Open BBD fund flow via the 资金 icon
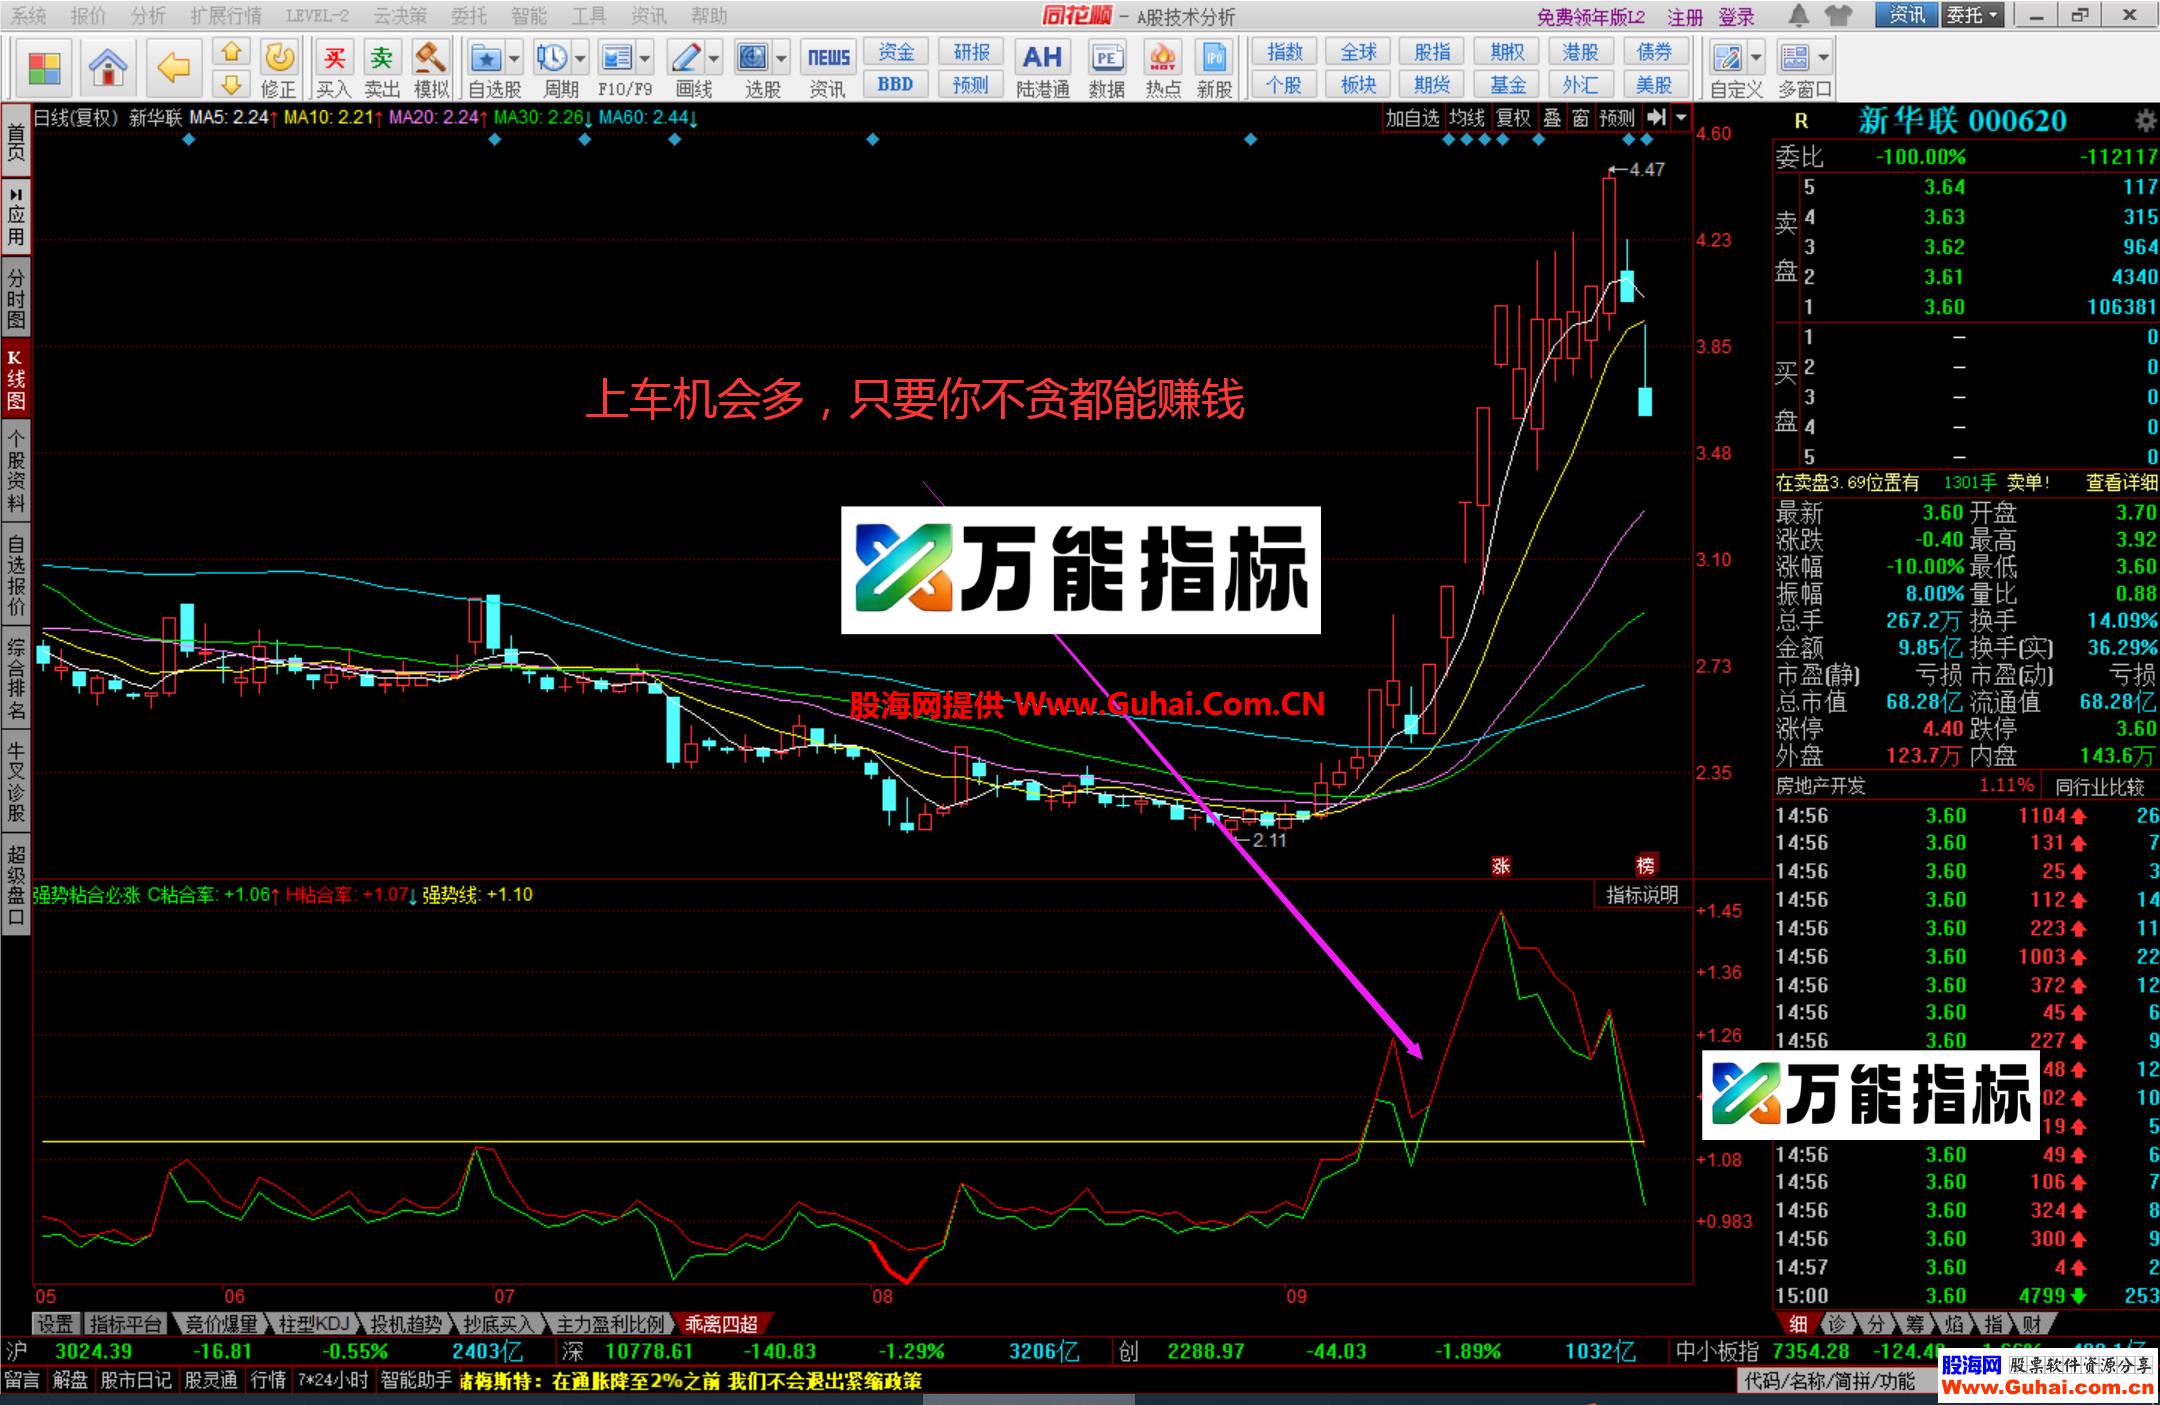 pyautogui.click(x=895, y=53)
